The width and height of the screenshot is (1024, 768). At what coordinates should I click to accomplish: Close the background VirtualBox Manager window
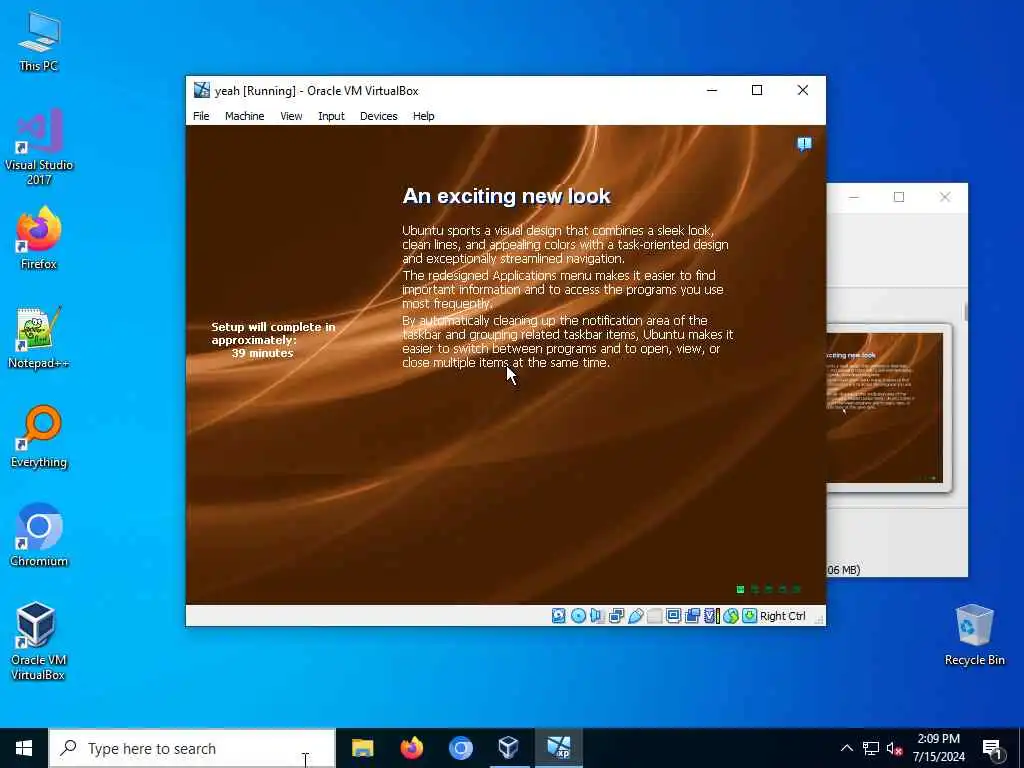pyautogui.click(x=945, y=197)
